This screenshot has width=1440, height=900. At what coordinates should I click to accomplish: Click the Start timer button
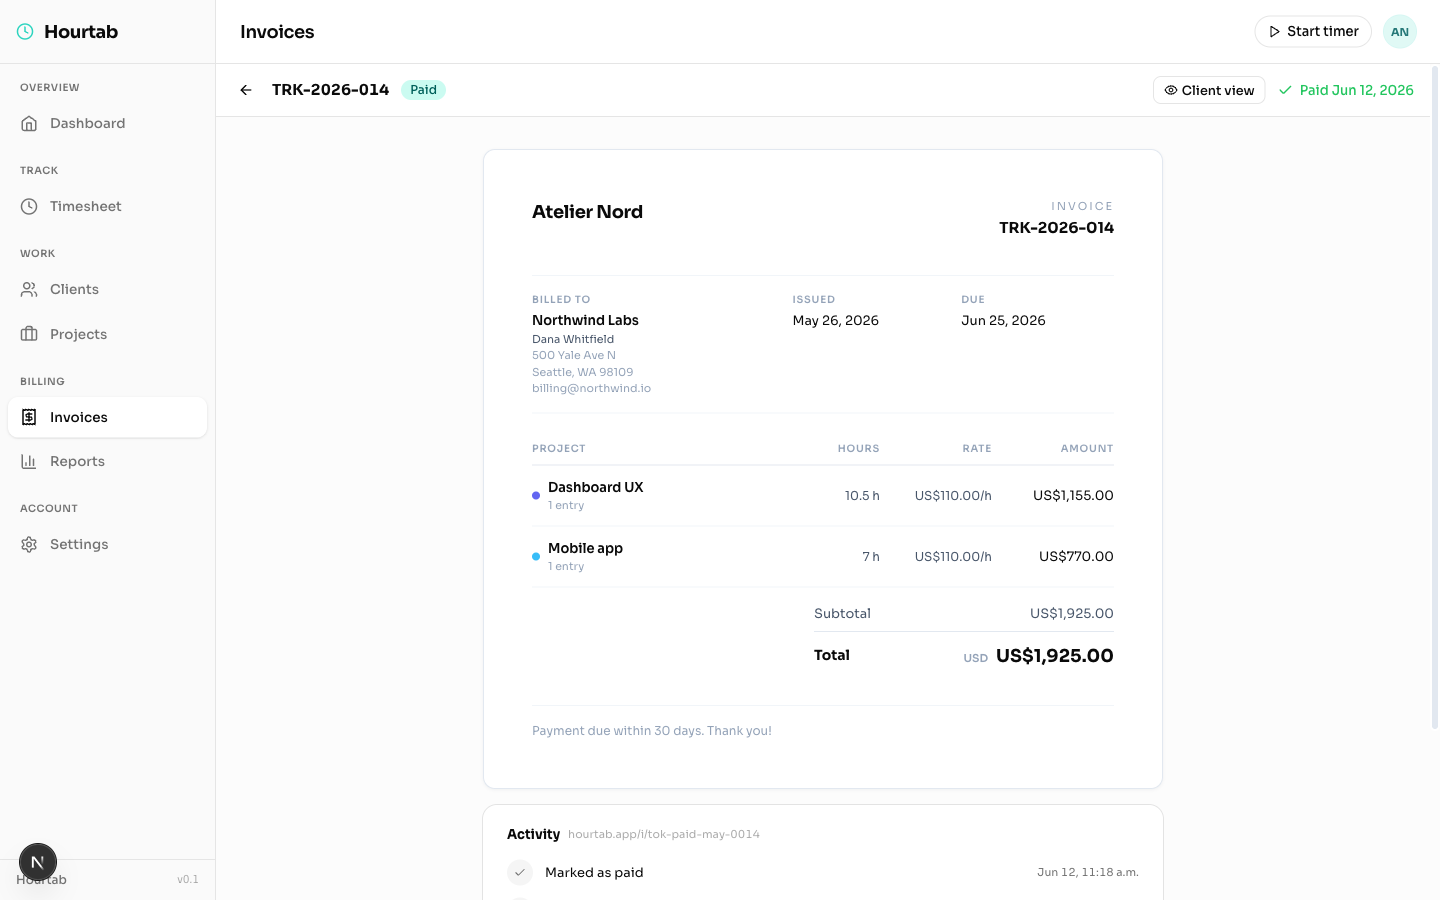[1313, 32]
